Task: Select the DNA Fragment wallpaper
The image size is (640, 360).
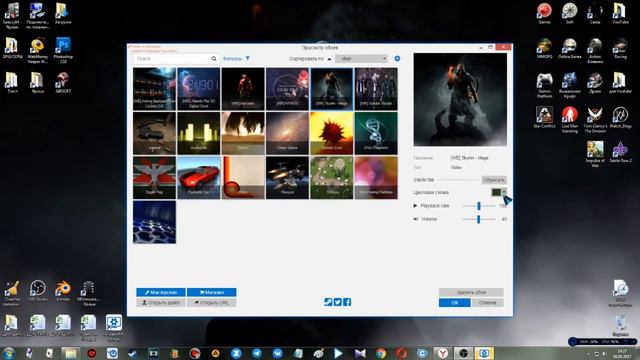Action: point(376,133)
